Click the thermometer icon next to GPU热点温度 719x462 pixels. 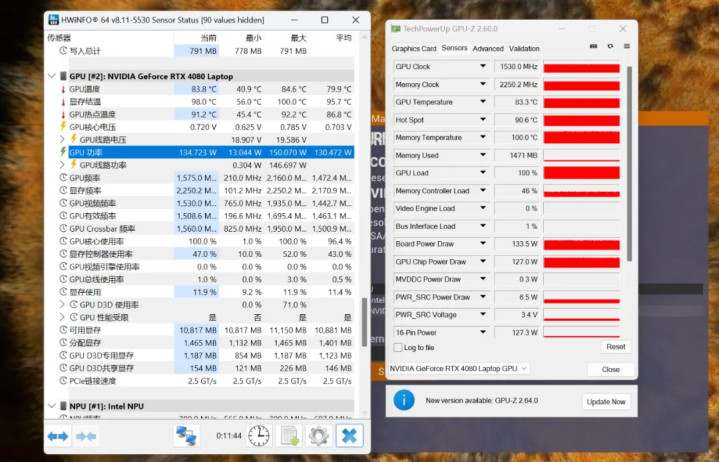(63, 114)
